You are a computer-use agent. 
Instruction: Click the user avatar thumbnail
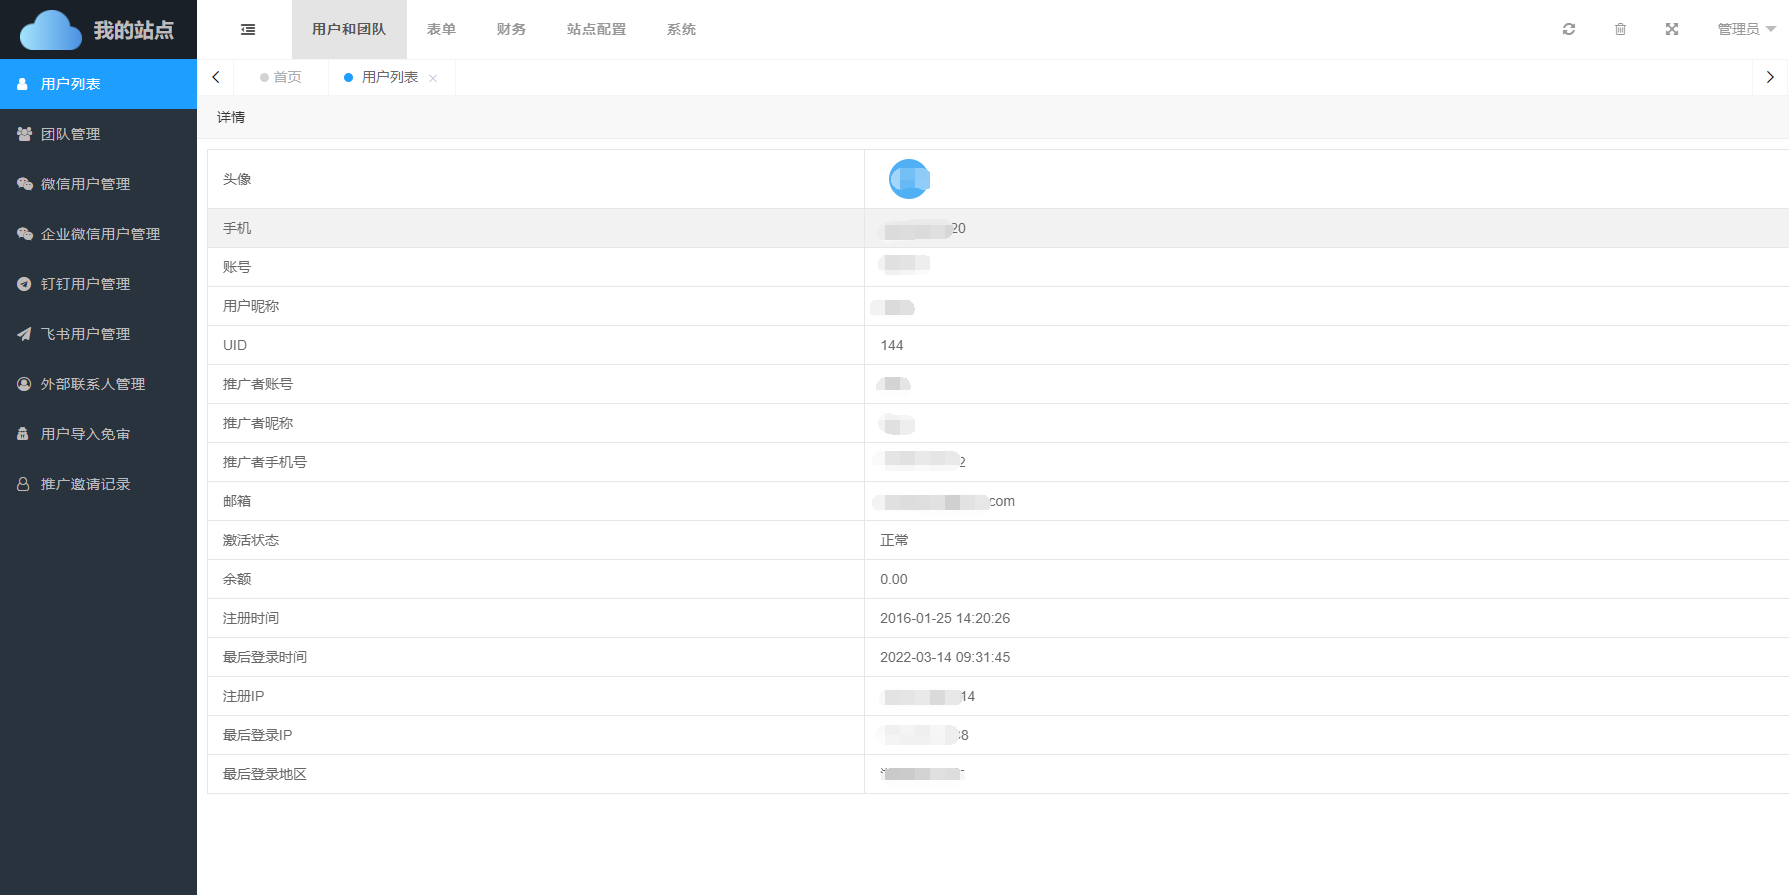pyautogui.click(x=909, y=179)
